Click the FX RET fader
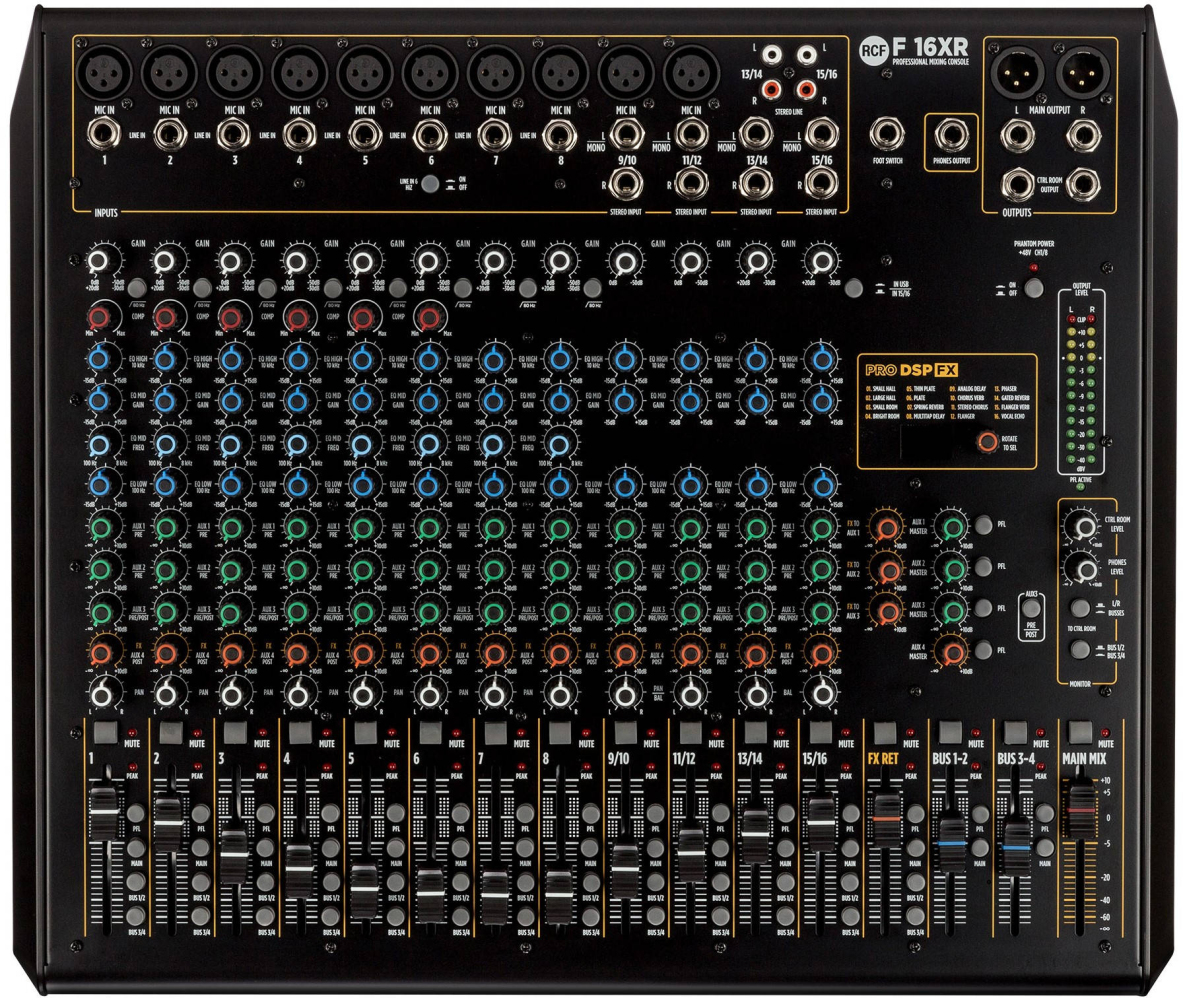The image size is (1183, 1000). (x=884, y=804)
